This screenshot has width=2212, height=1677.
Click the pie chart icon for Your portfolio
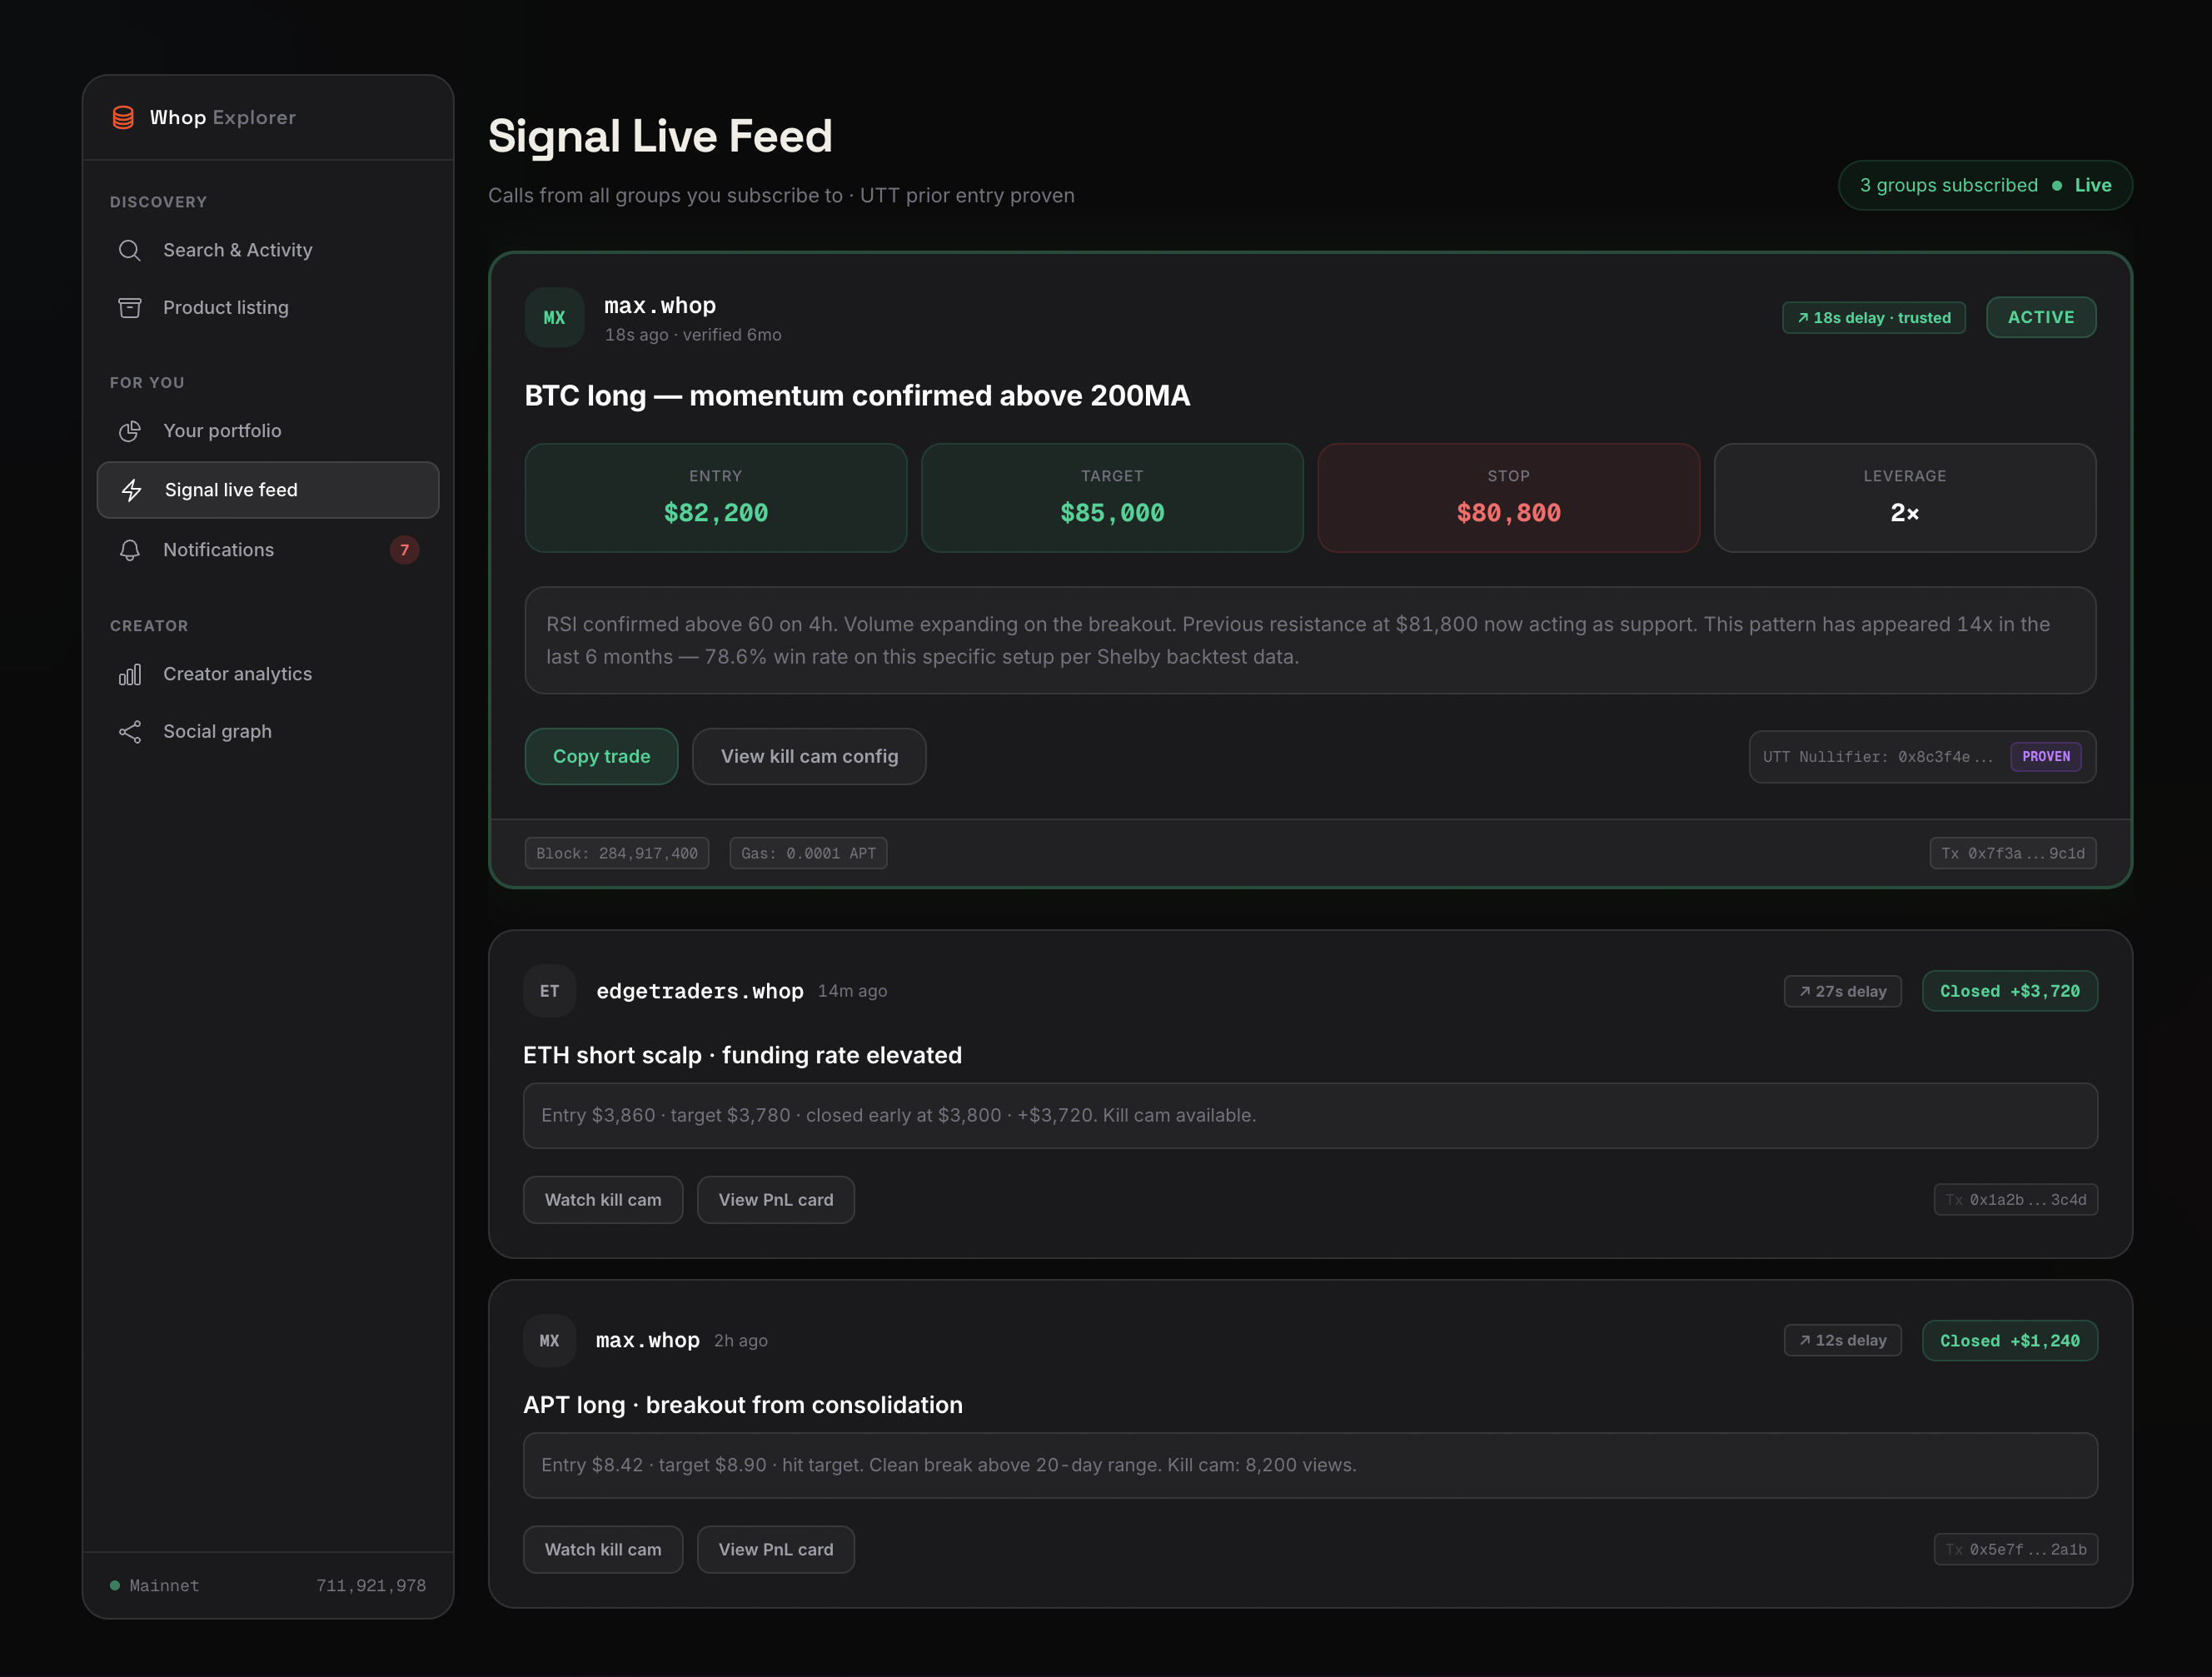click(x=130, y=431)
